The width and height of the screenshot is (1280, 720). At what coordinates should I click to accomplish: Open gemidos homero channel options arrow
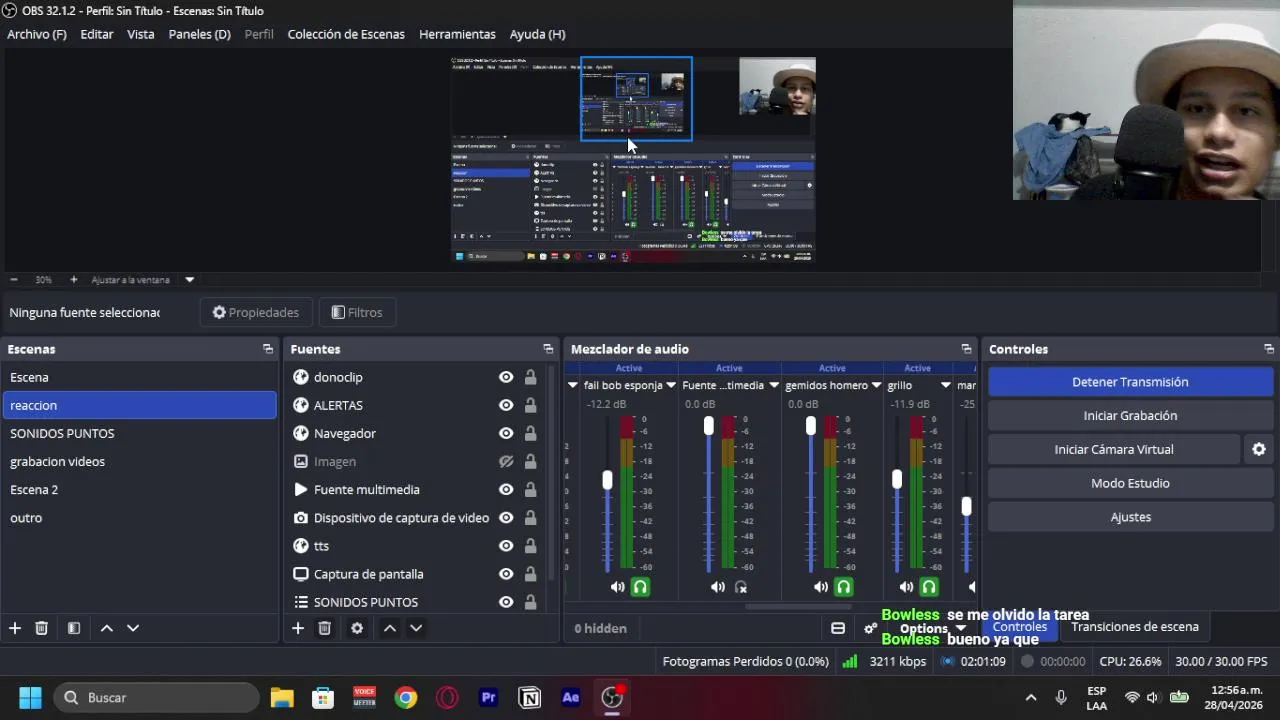click(x=876, y=385)
